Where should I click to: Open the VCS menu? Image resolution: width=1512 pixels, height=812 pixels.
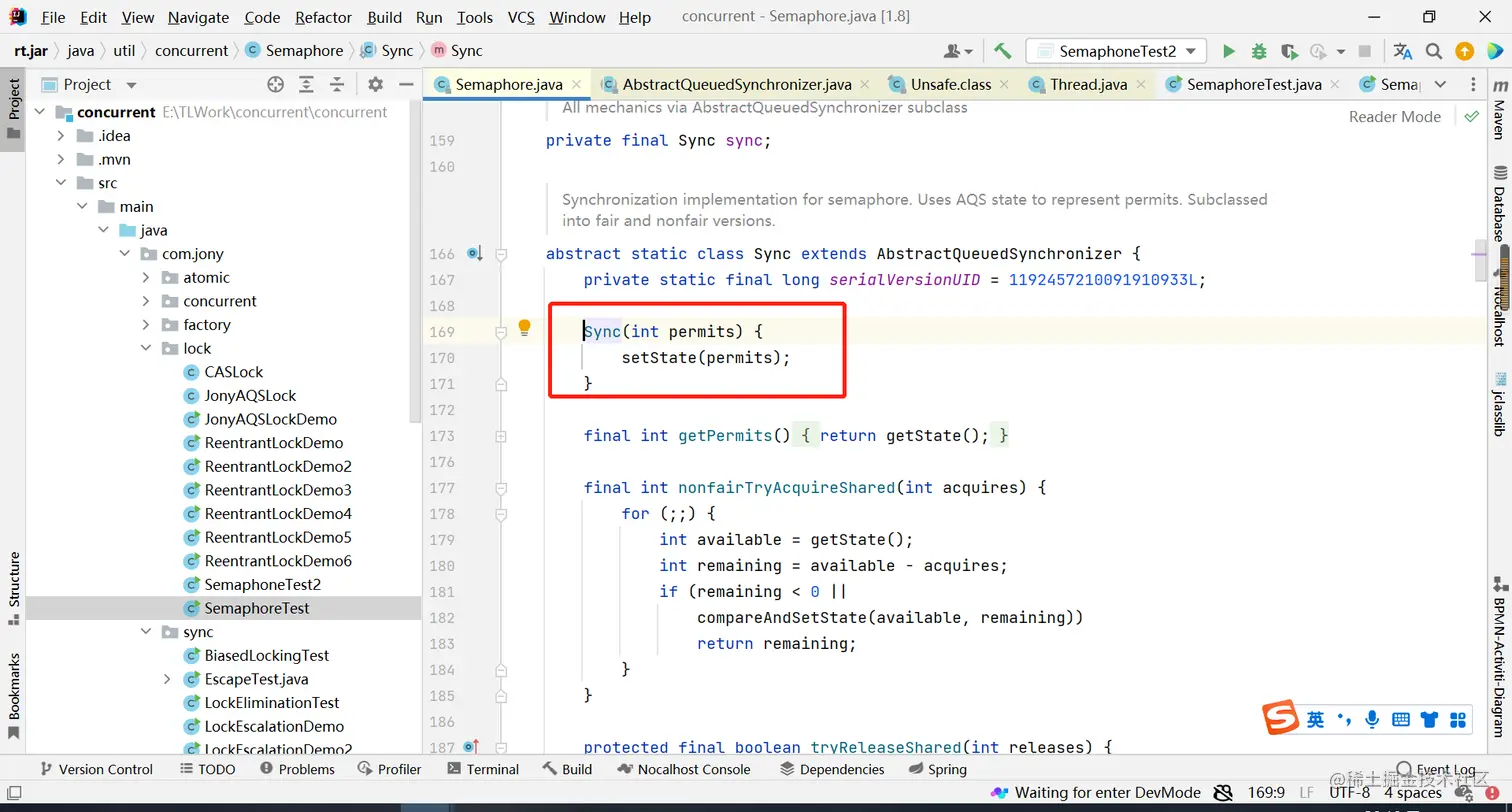521,17
